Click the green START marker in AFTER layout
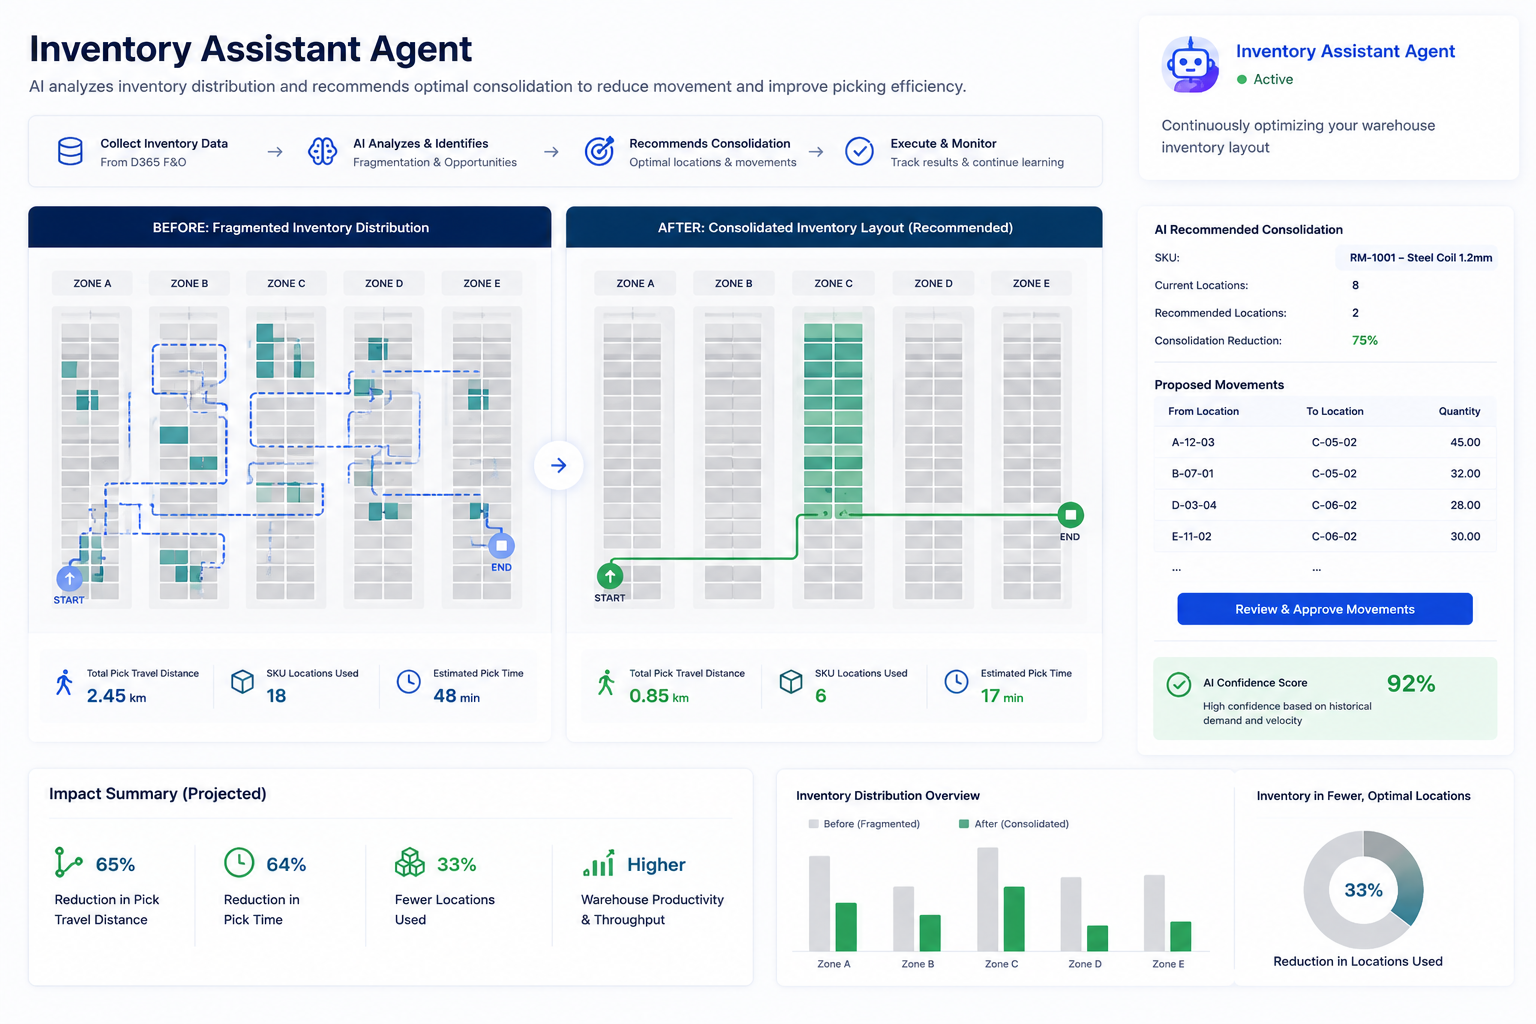 pos(610,576)
